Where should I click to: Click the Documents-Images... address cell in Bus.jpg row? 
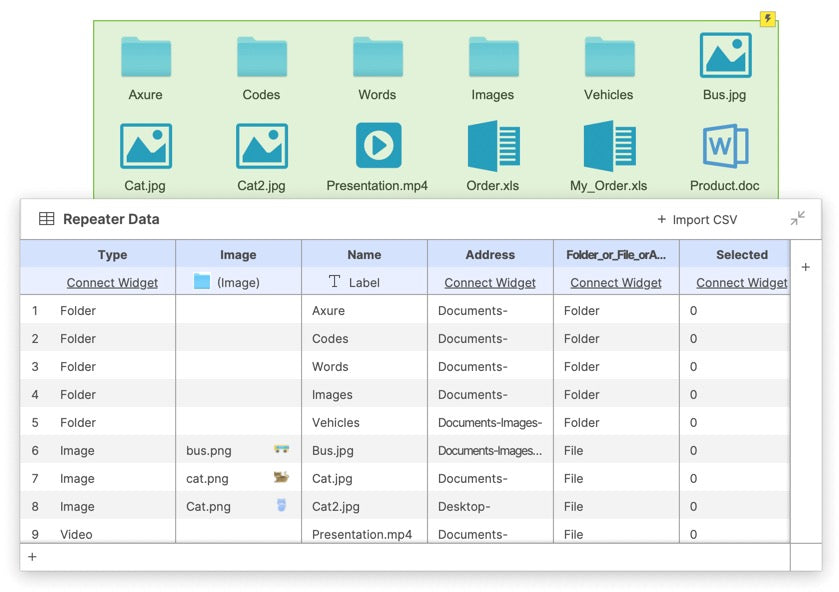coord(490,450)
